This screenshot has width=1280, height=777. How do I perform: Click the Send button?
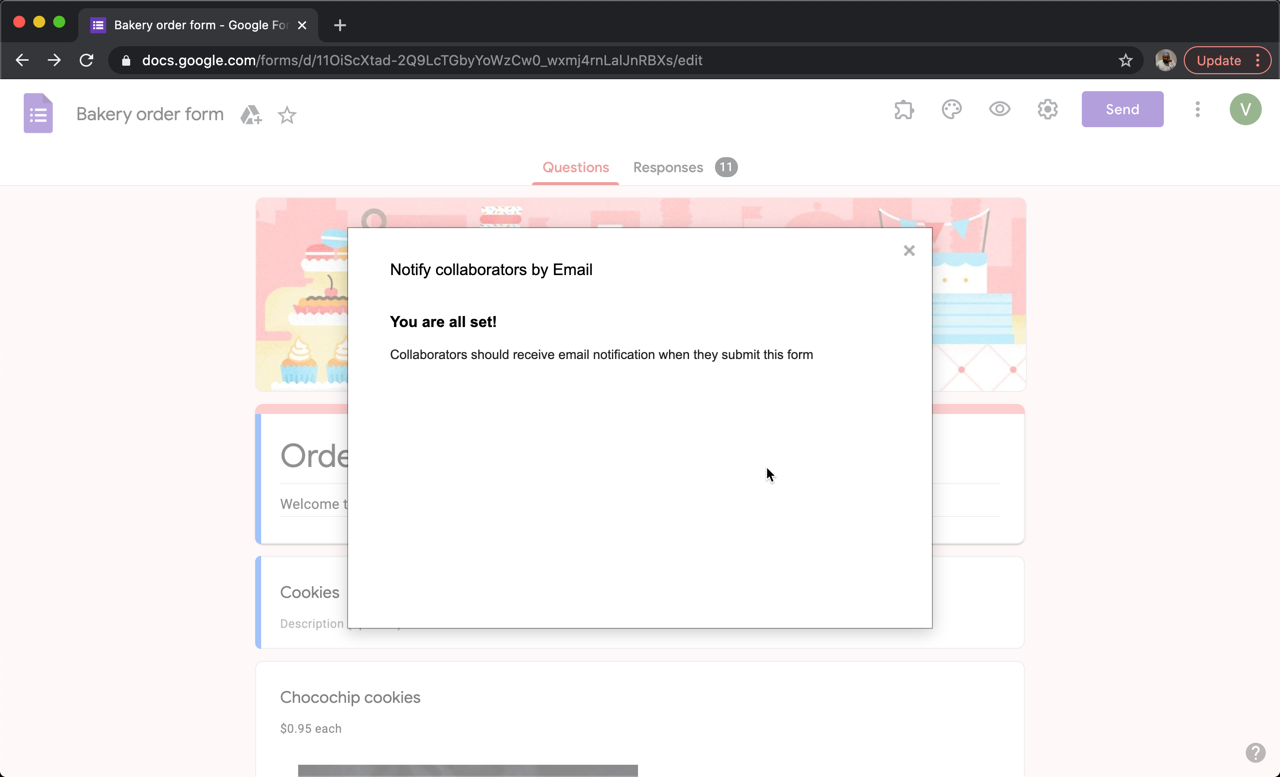coord(1122,109)
